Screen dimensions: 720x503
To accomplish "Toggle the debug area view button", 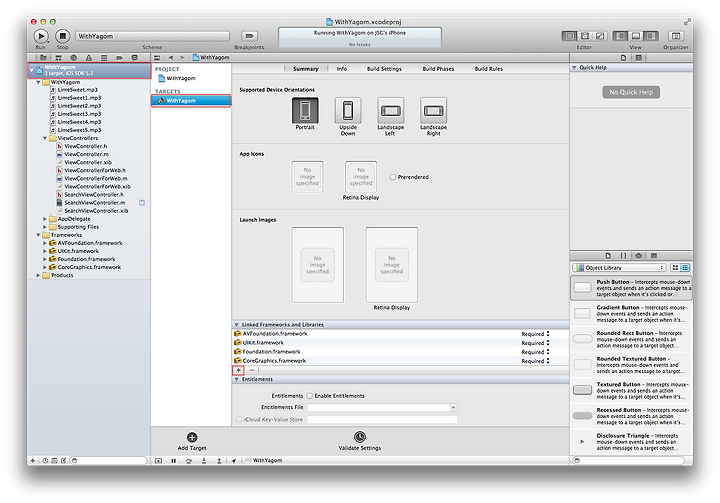I will (636, 36).
